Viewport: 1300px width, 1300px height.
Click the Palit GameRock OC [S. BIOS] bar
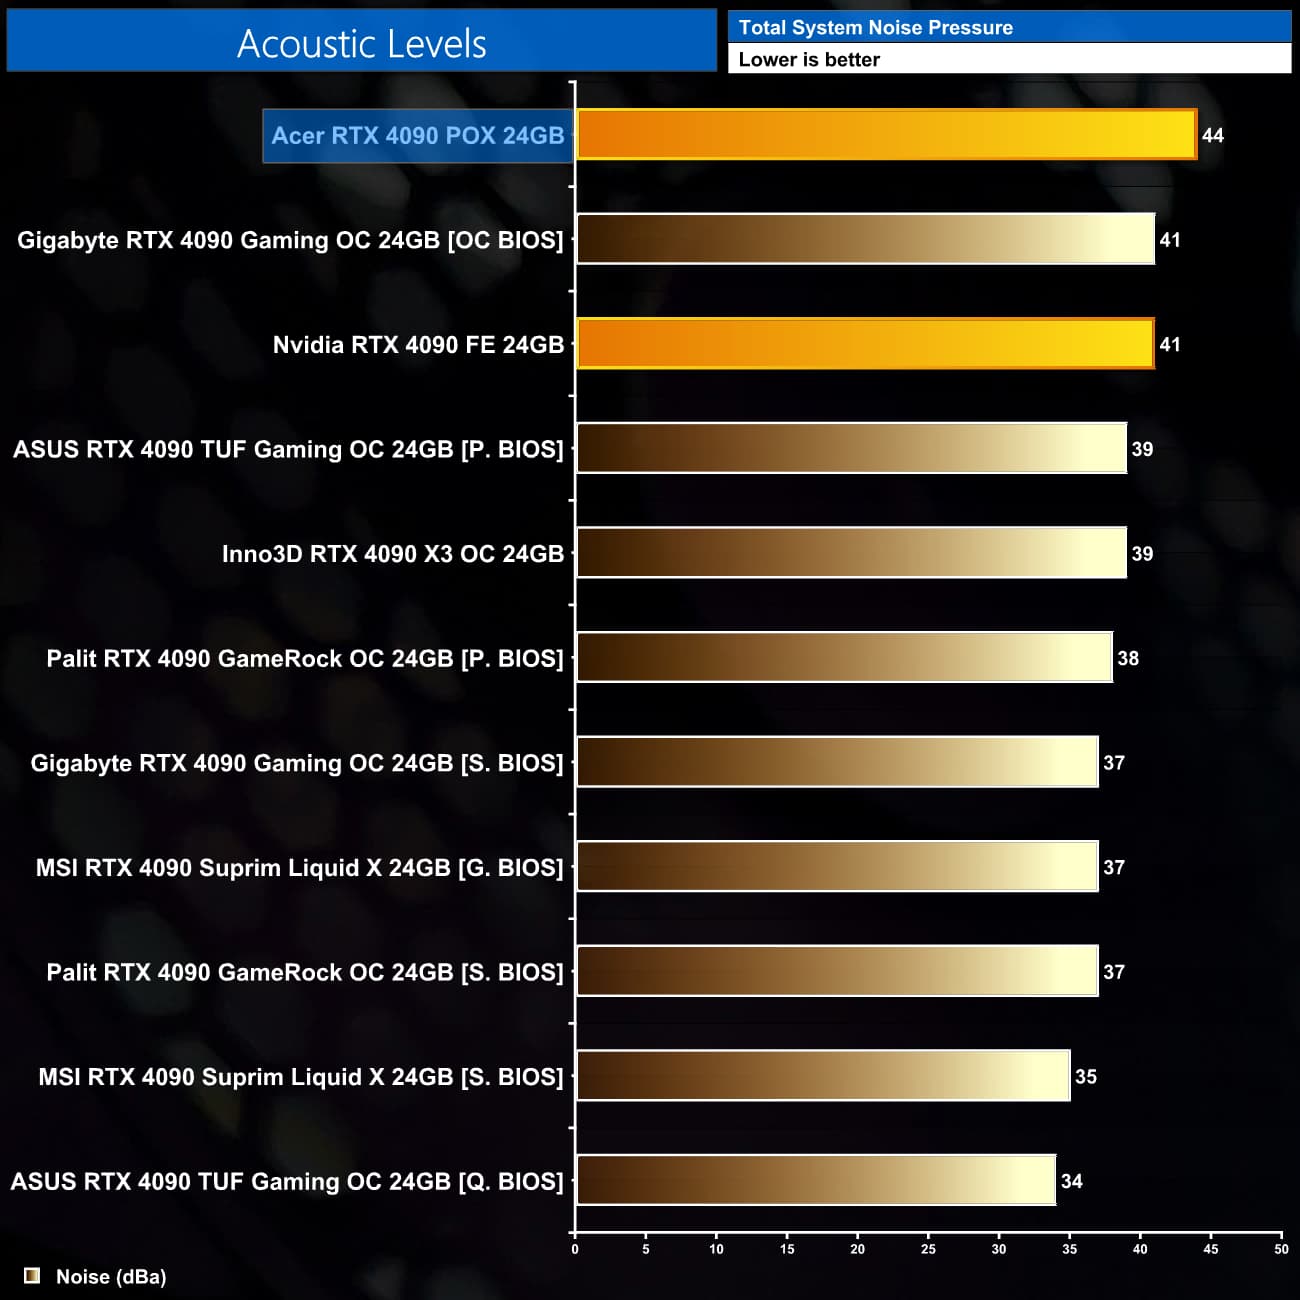click(838, 971)
